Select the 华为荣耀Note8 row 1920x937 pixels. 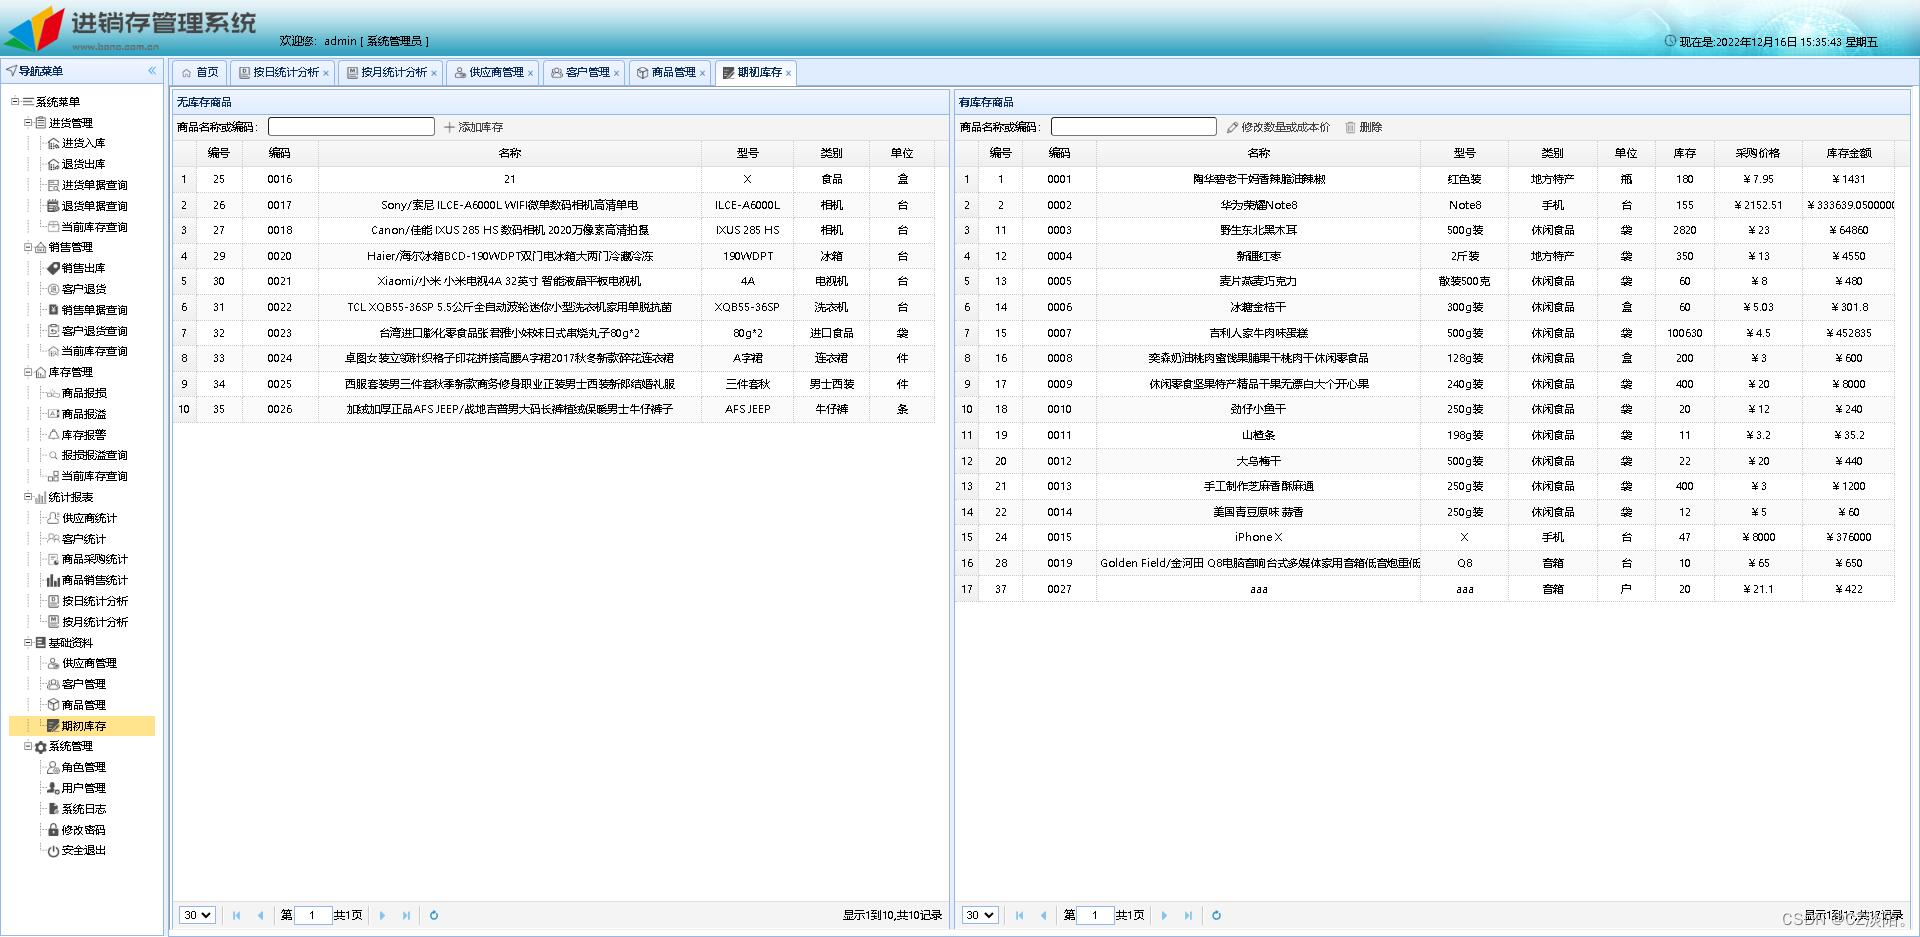1425,205
